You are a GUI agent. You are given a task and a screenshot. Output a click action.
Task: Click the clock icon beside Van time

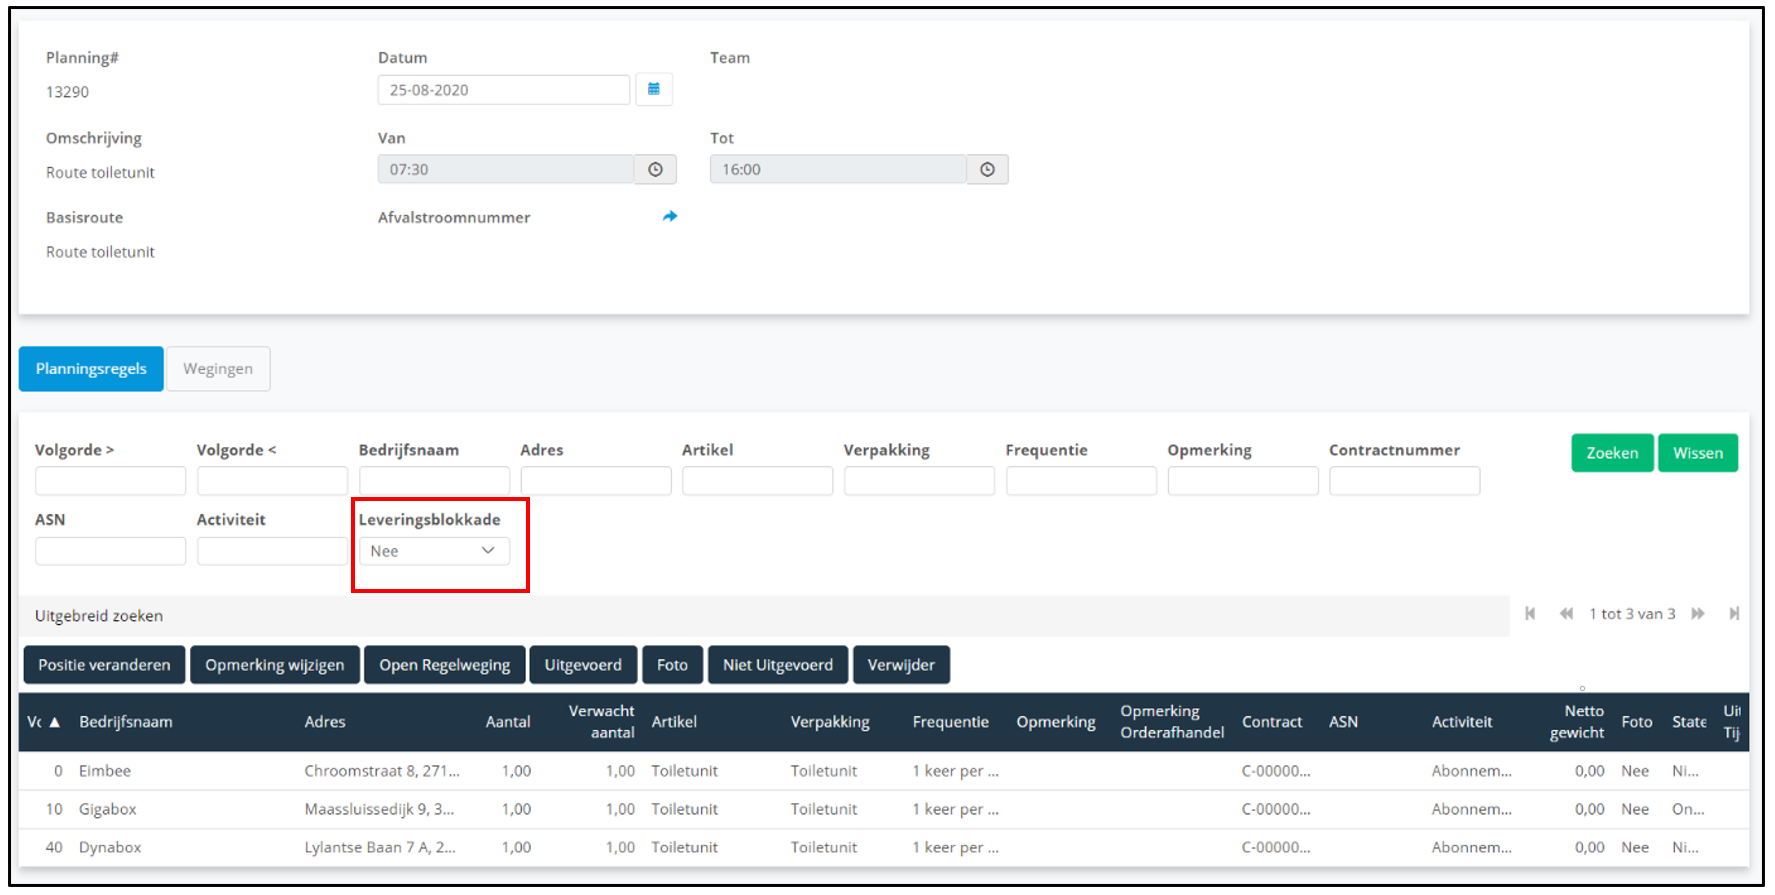(x=655, y=169)
